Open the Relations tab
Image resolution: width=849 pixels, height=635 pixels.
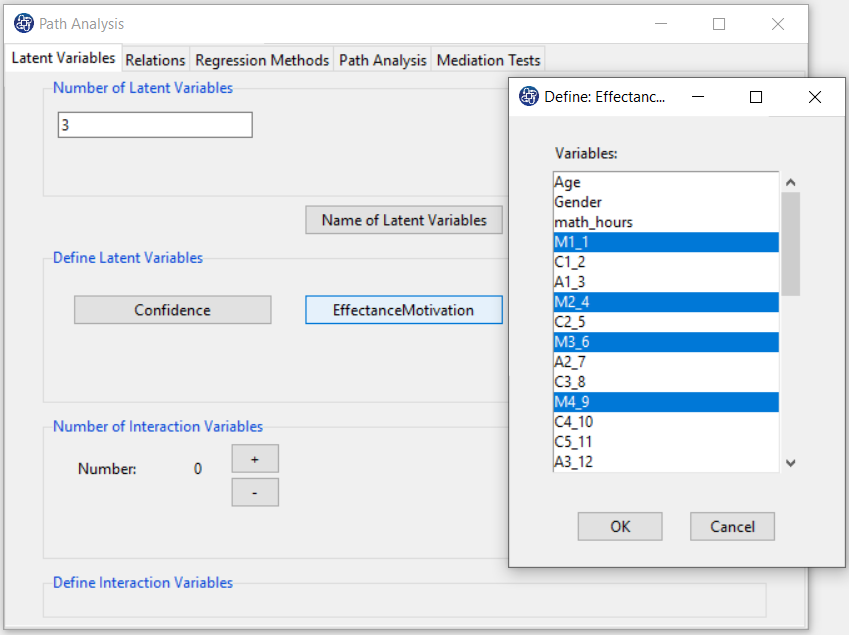pos(155,60)
